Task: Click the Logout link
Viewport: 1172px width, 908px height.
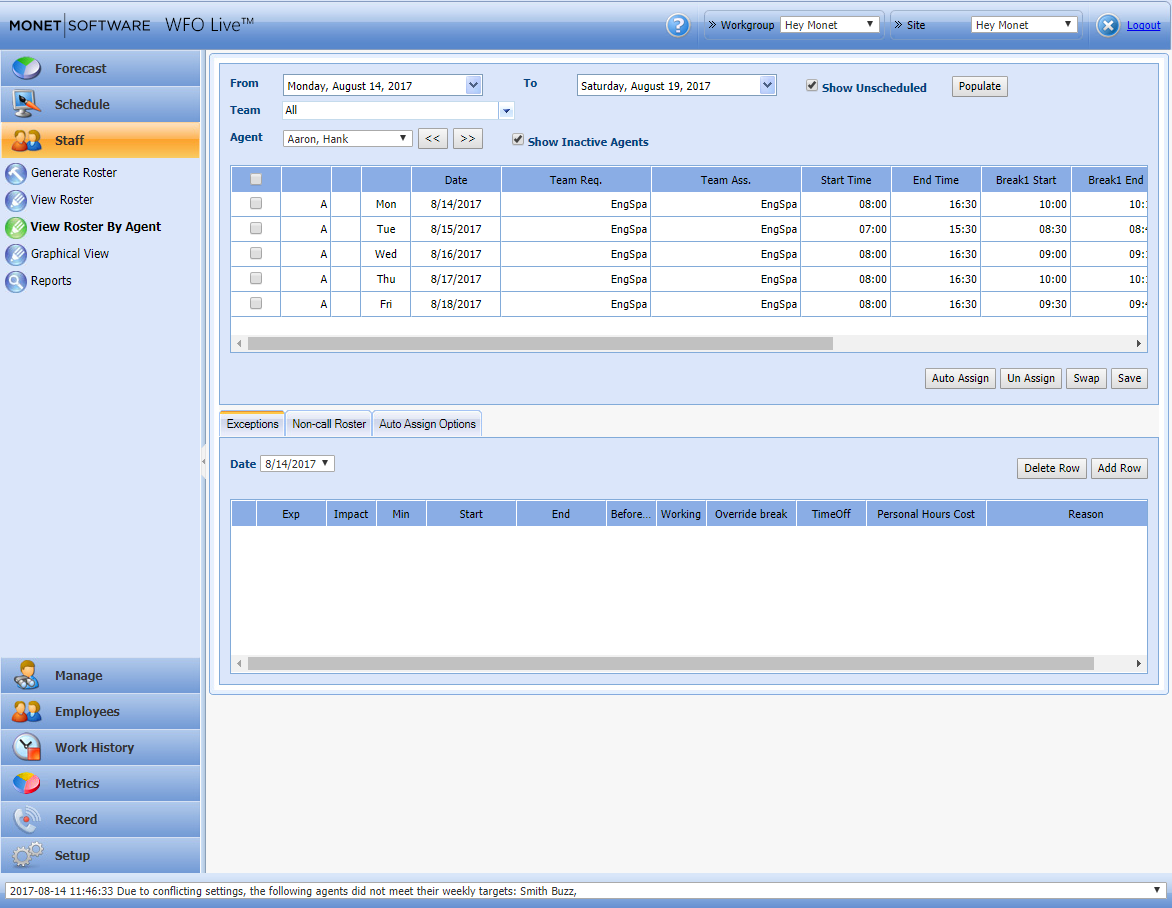Action: tap(1143, 26)
